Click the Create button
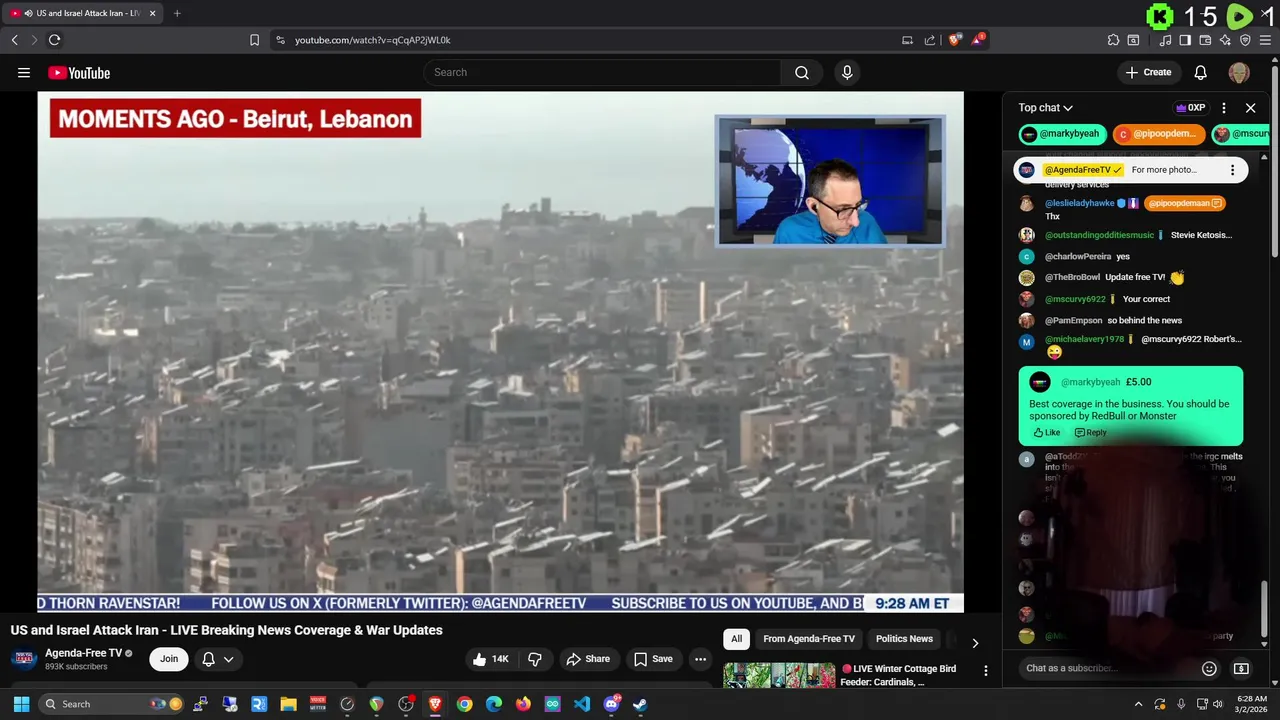The image size is (1280, 720). pyautogui.click(x=1148, y=72)
